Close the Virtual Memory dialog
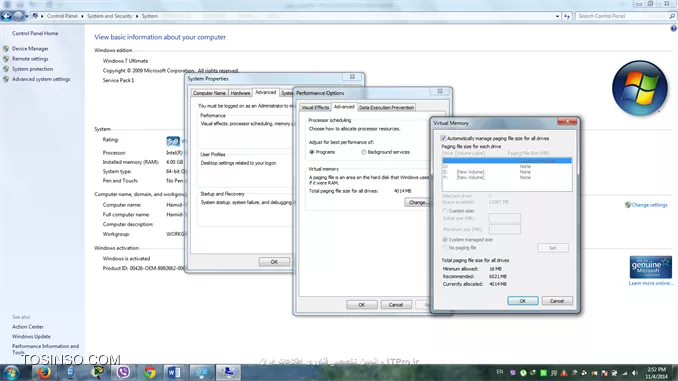 (x=567, y=121)
